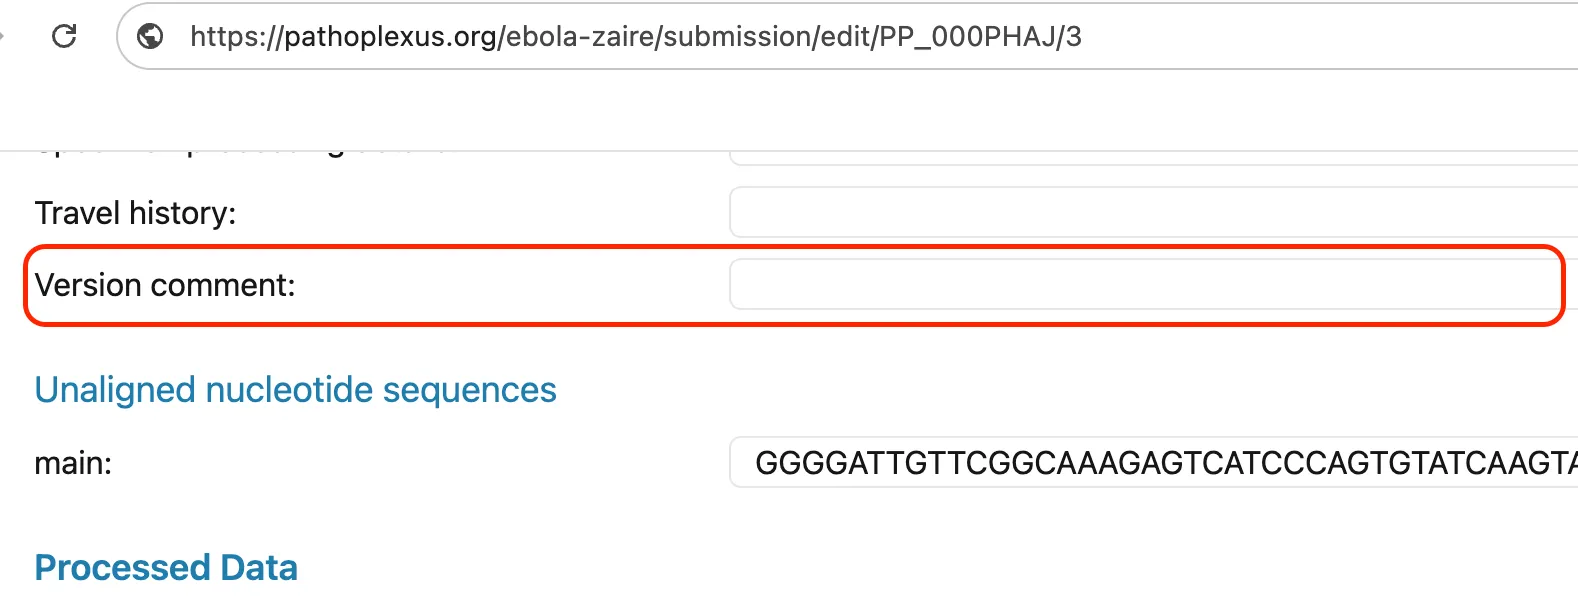Viewport: 1578px width, 610px height.
Task: Click the Processed Data heading
Action: click(x=166, y=568)
